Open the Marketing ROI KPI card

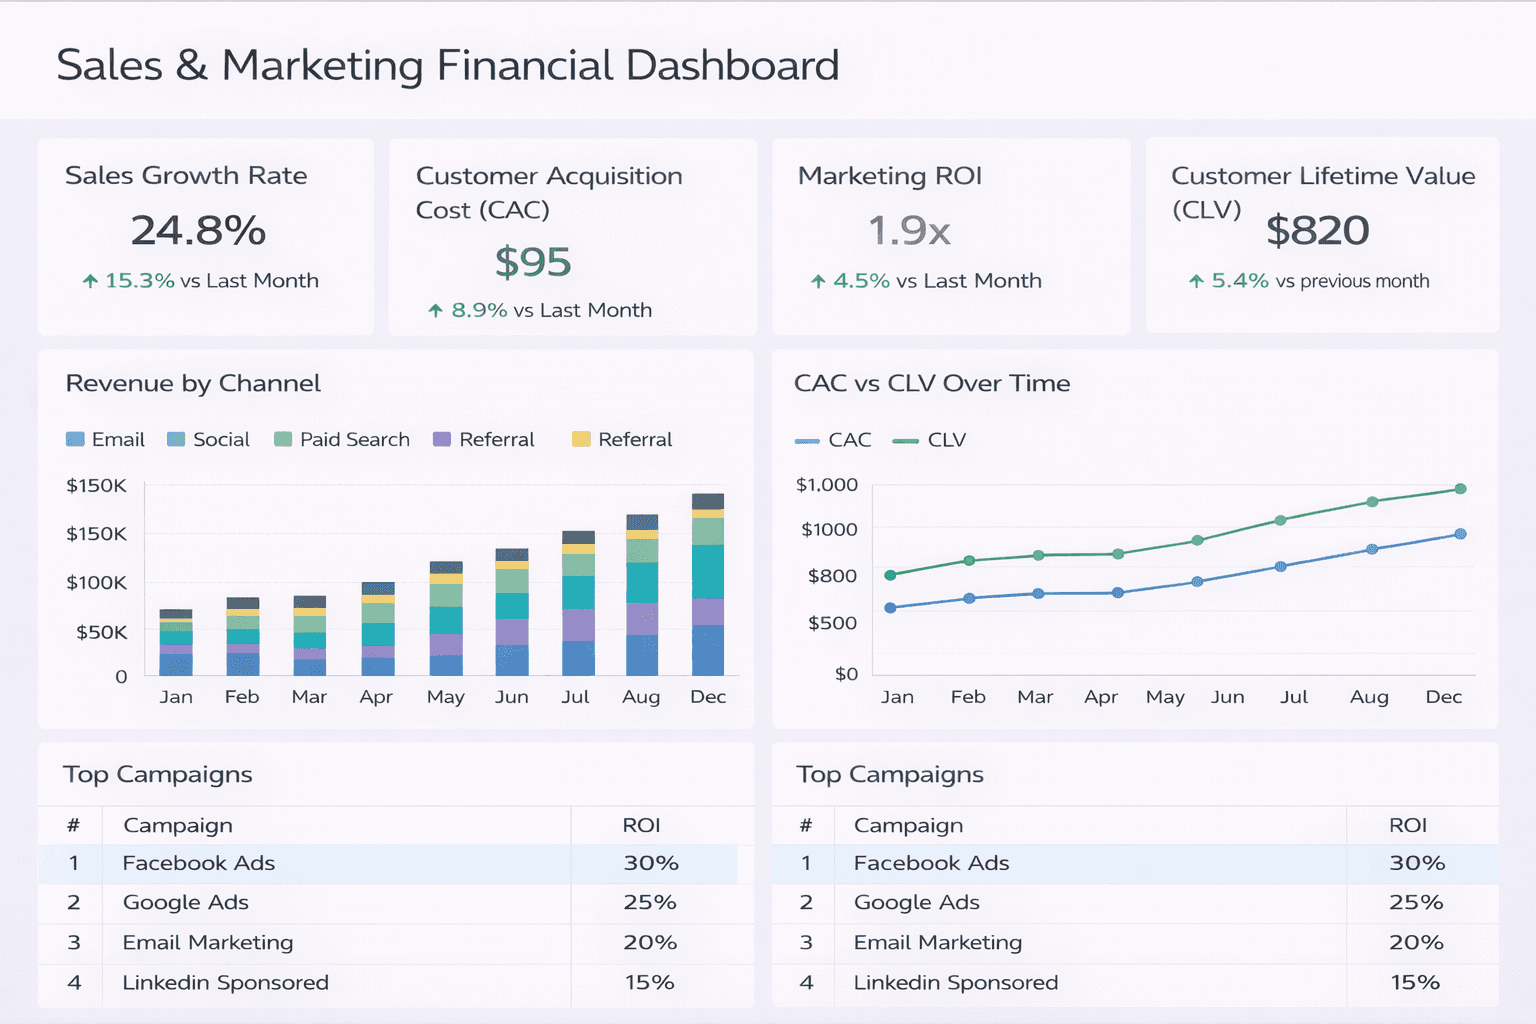tap(950, 236)
